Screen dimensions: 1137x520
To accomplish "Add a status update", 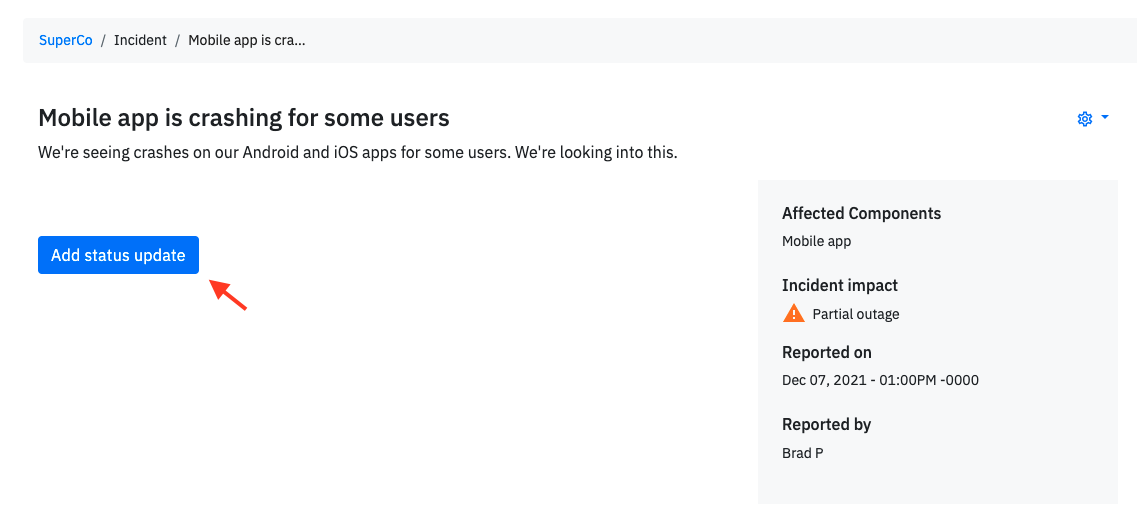I will click(x=118, y=255).
